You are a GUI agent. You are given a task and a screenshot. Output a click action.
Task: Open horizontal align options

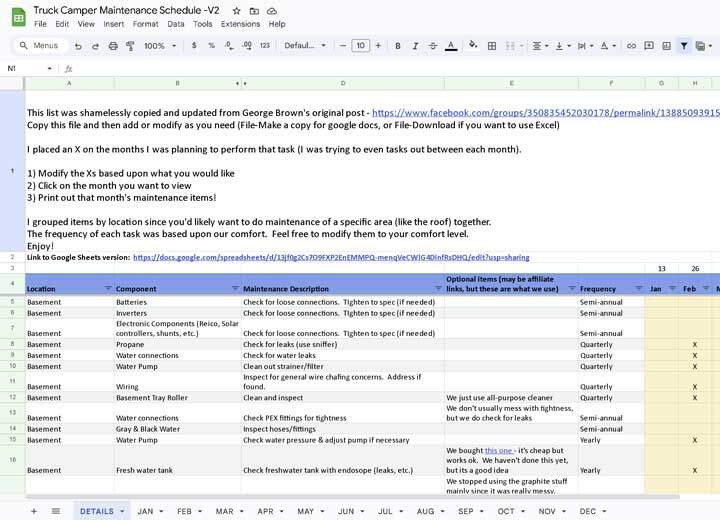pyautogui.click(x=540, y=46)
